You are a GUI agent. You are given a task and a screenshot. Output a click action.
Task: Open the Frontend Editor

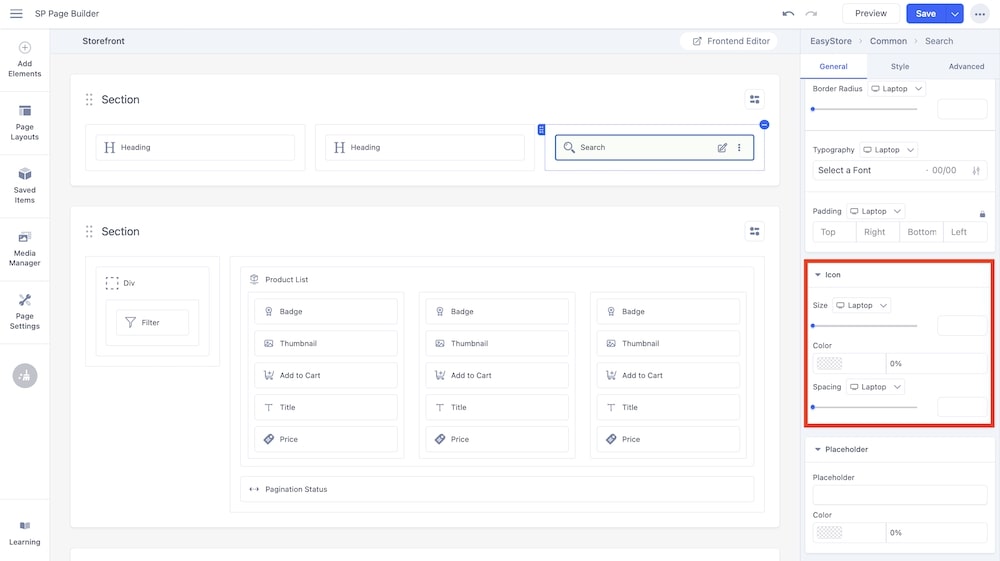point(731,41)
